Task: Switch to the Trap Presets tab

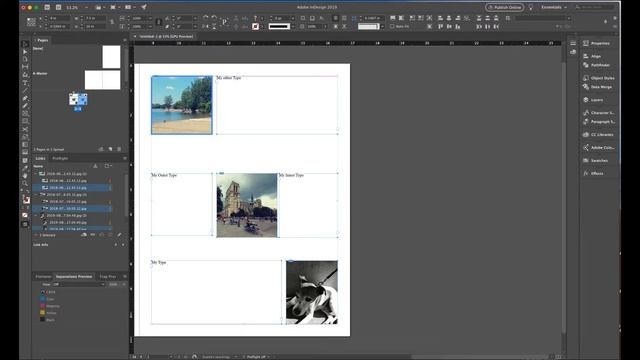Action: [x=108, y=276]
